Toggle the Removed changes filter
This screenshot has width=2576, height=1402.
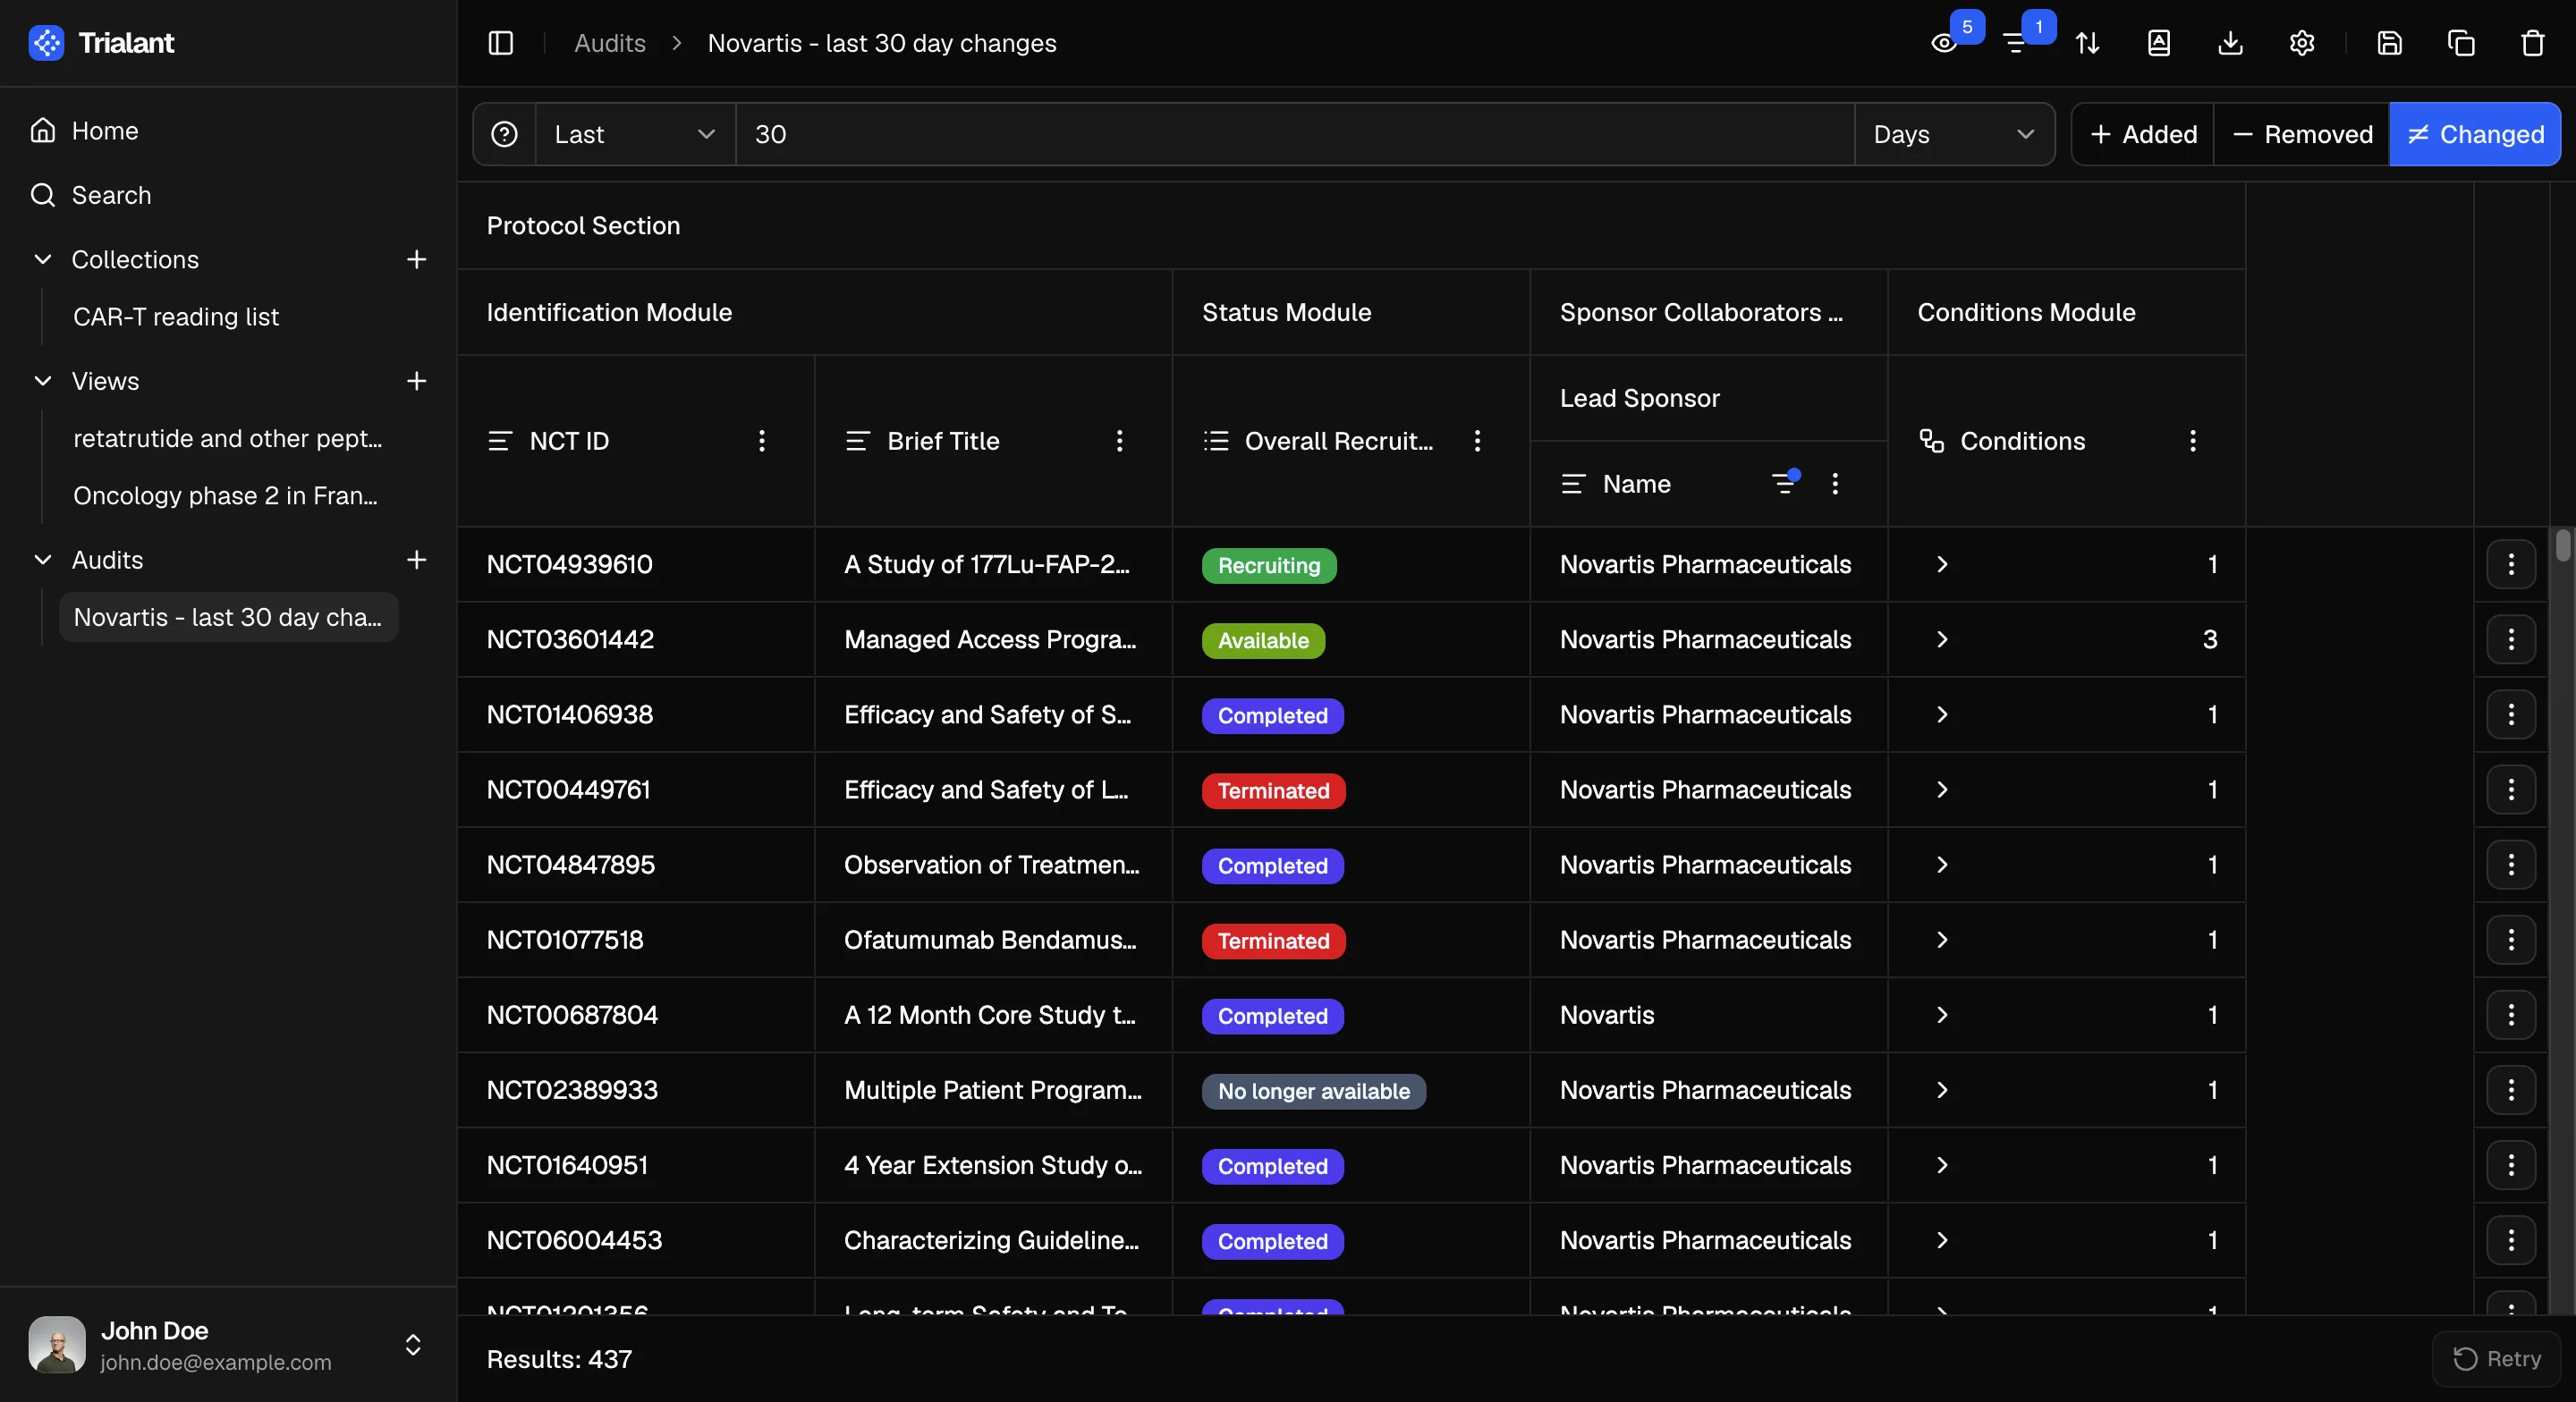click(x=2301, y=134)
